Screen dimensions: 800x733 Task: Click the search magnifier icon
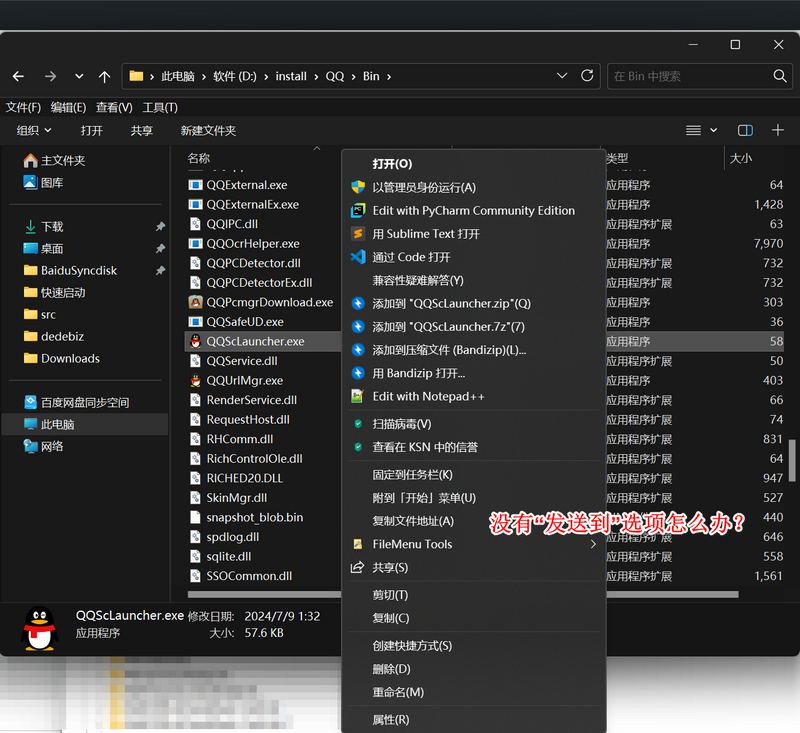(x=780, y=76)
